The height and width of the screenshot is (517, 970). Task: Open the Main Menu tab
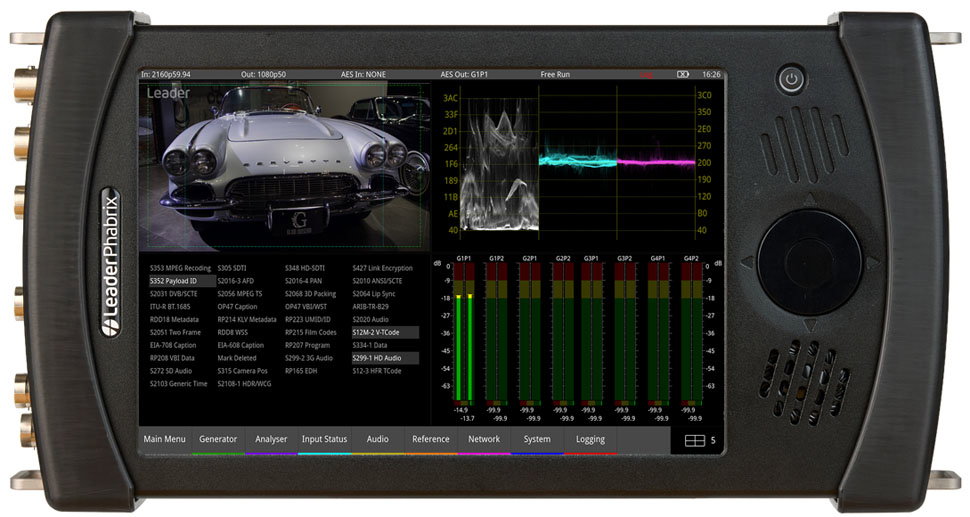tap(165, 440)
